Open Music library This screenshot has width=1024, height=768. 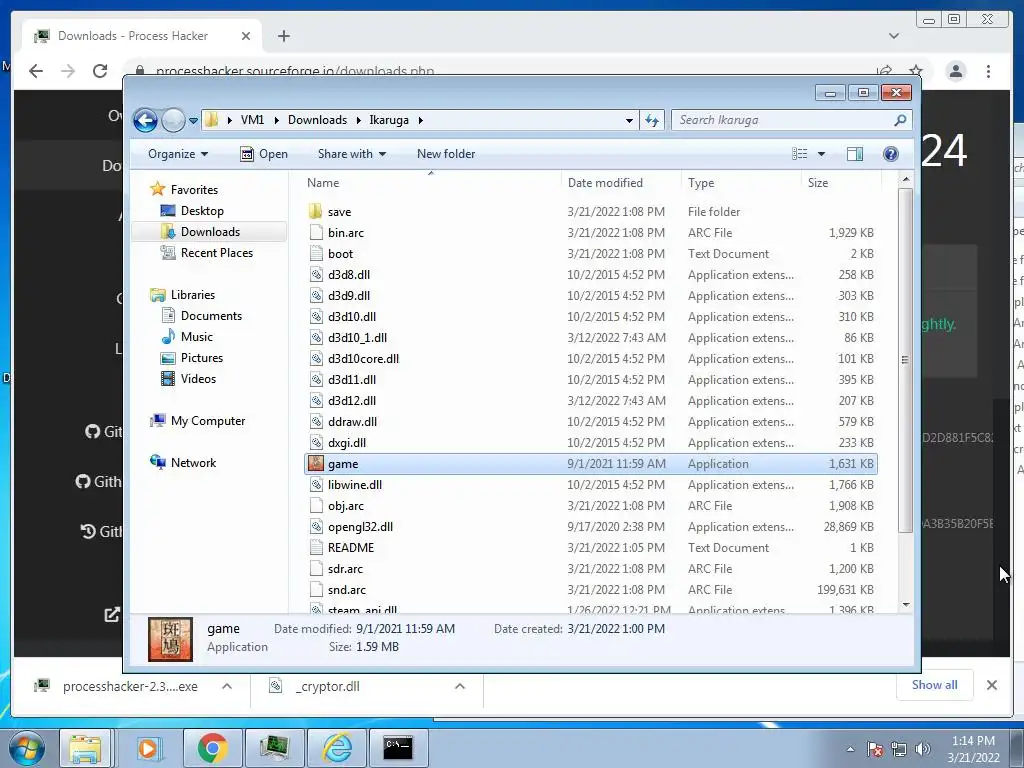click(x=197, y=337)
